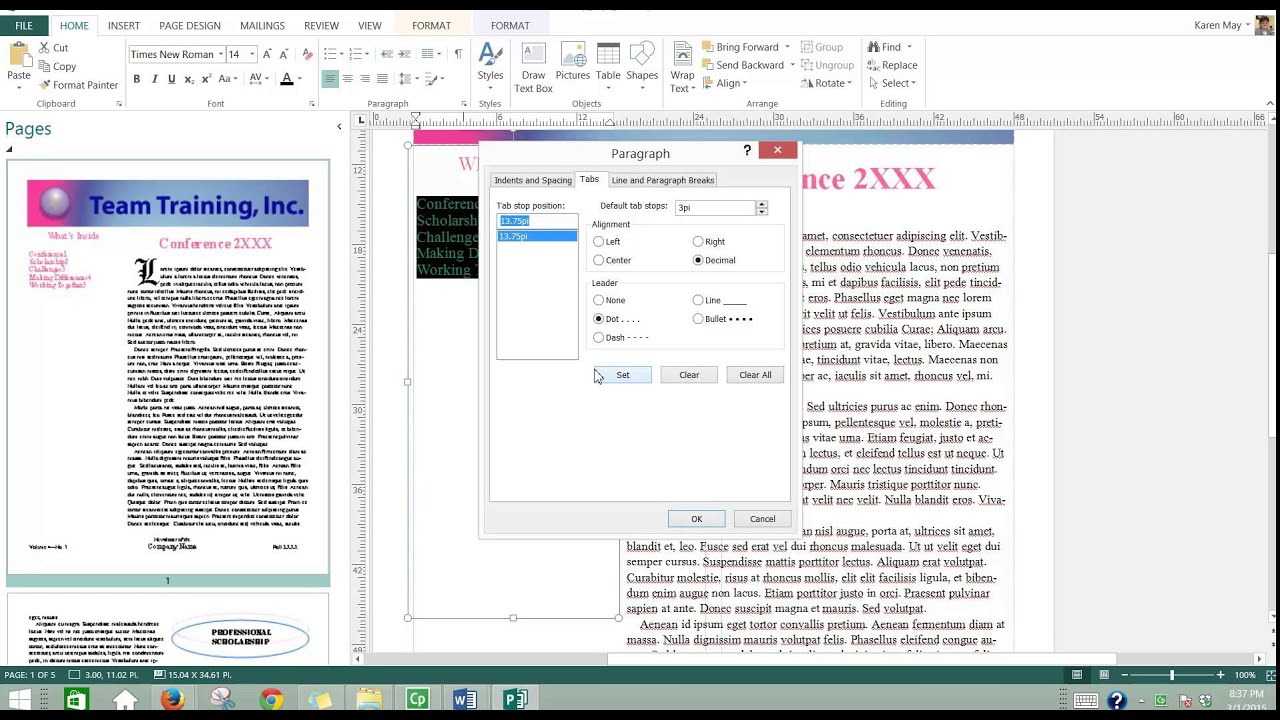Toggle Bold formatting

[136, 79]
